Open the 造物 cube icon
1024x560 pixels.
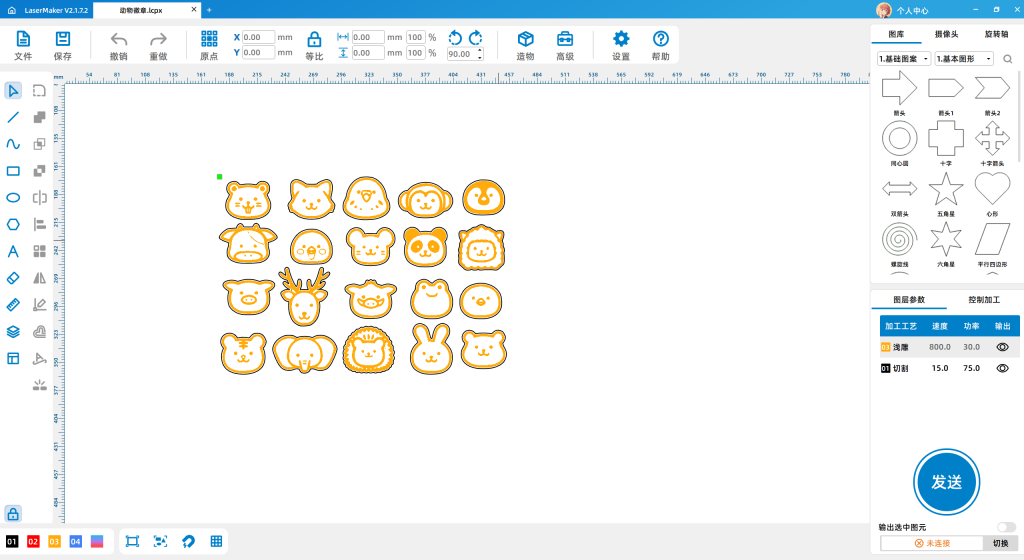click(x=526, y=39)
